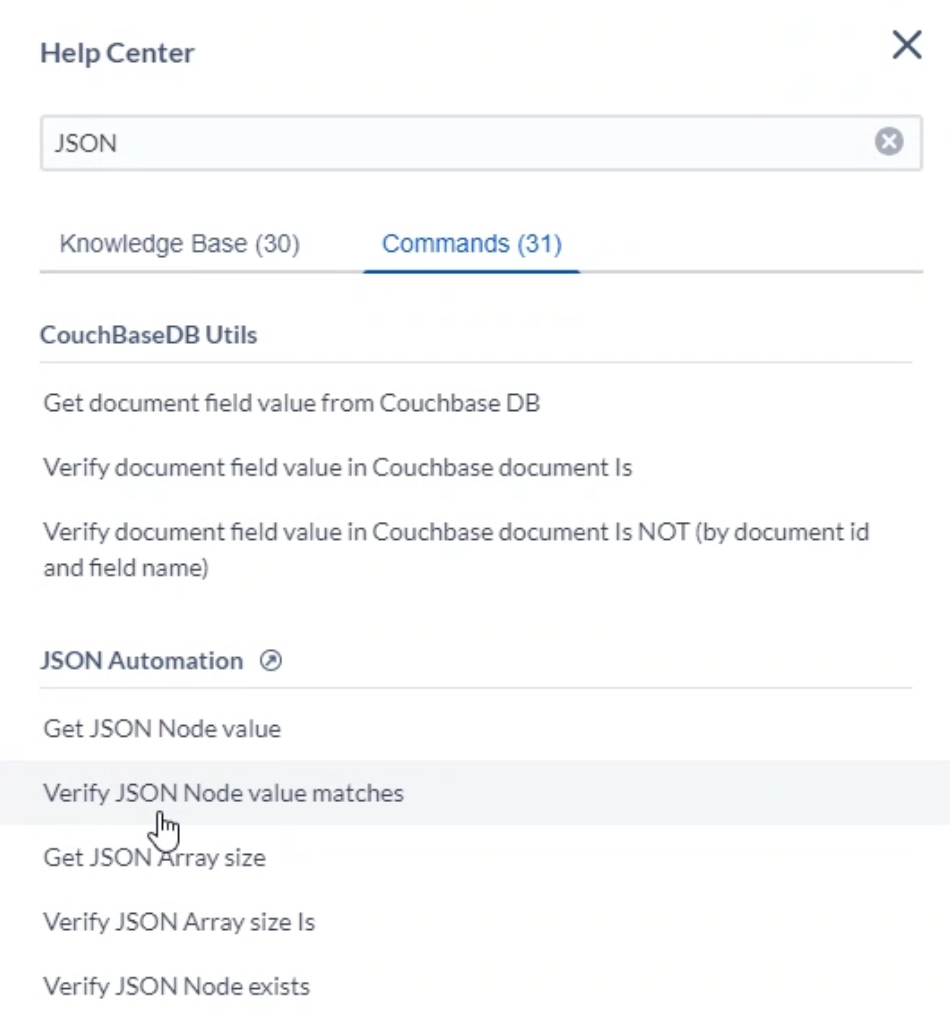
Task: Open Verify JSON Array size Is command
Action: point(179,922)
